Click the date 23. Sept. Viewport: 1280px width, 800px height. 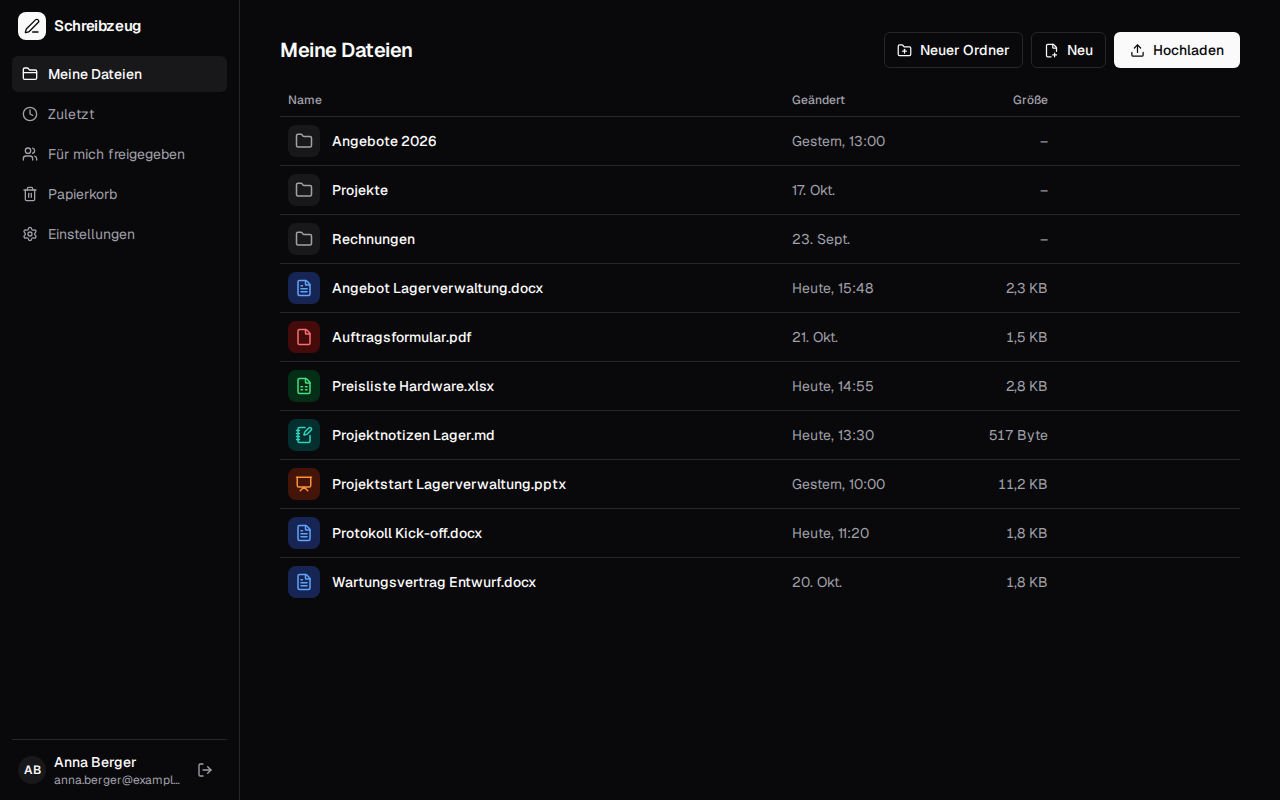[821, 239]
